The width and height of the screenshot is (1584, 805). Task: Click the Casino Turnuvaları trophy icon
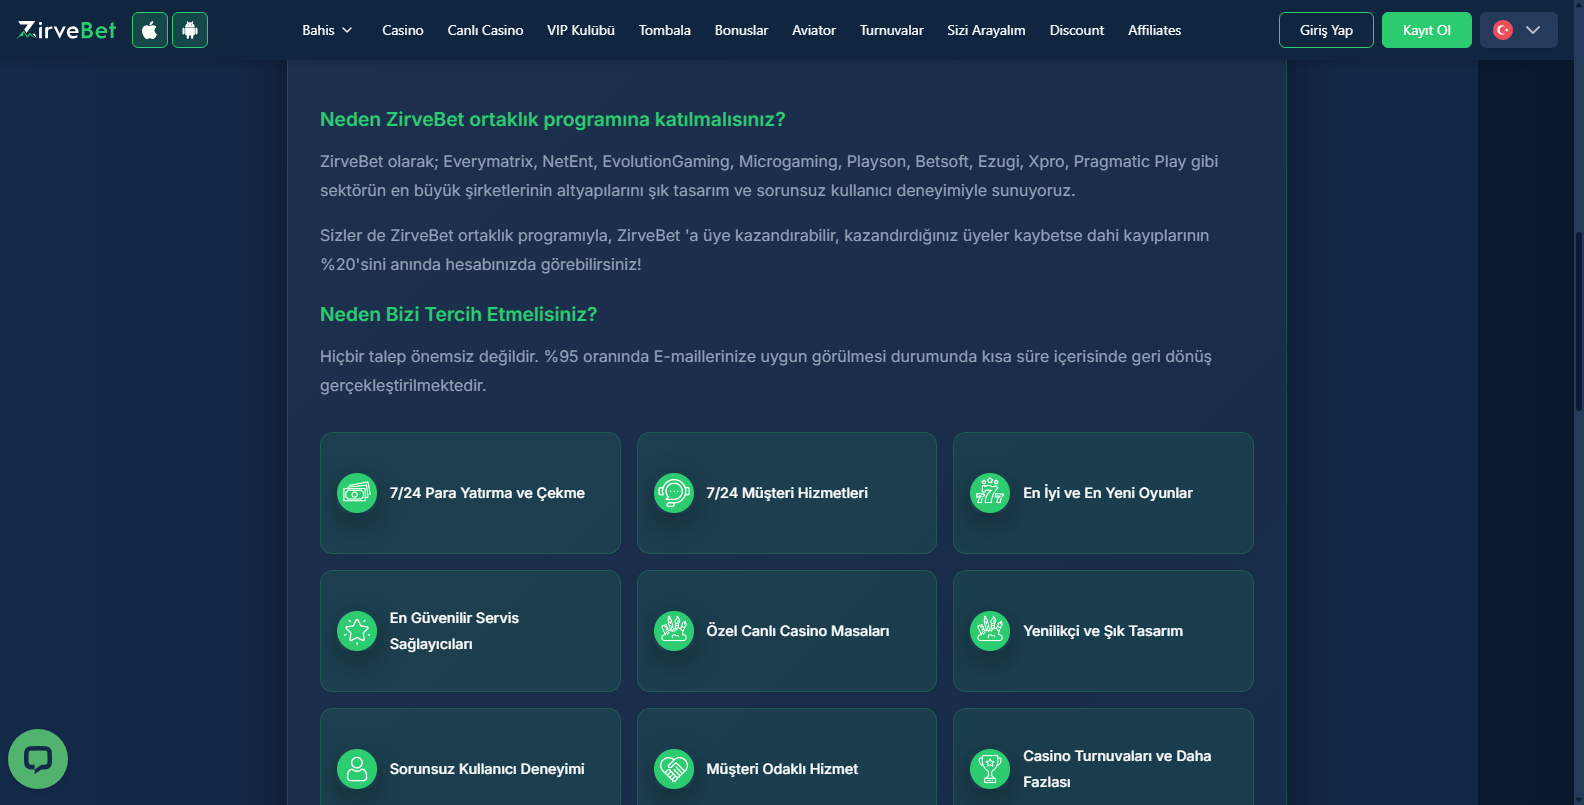(x=990, y=769)
